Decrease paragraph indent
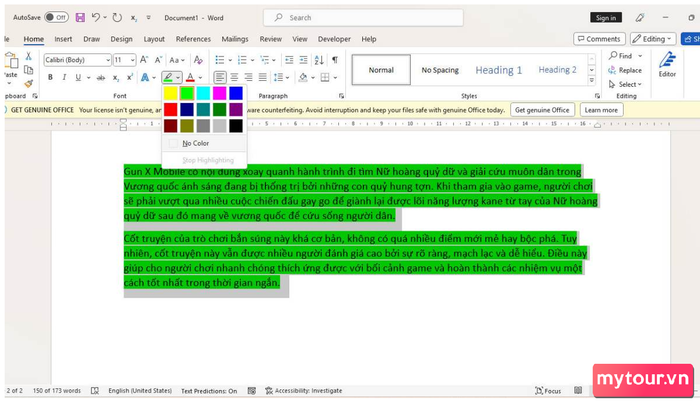The image size is (700, 405). [x=289, y=60]
